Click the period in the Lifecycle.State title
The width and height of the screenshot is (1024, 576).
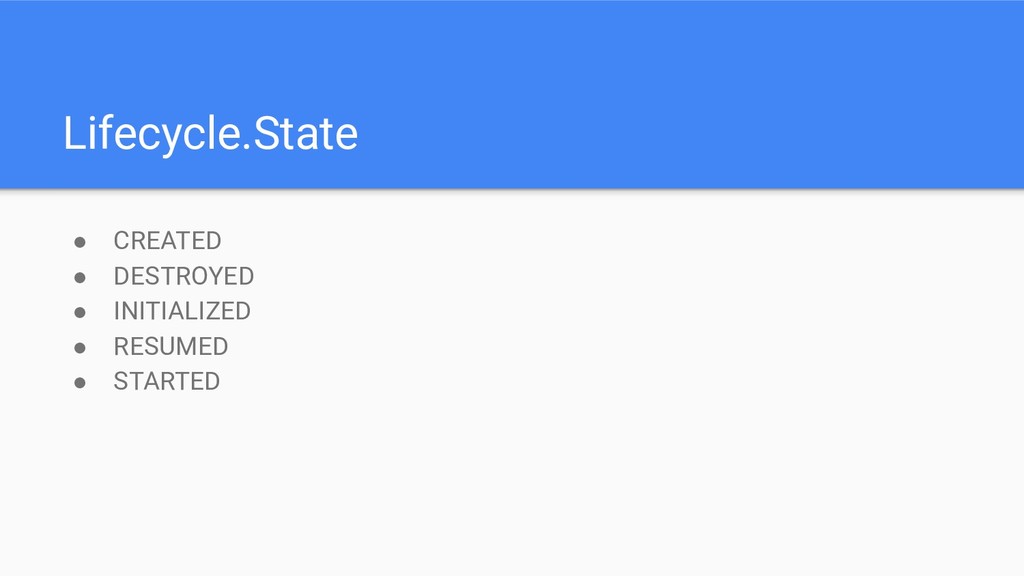(246, 146)
